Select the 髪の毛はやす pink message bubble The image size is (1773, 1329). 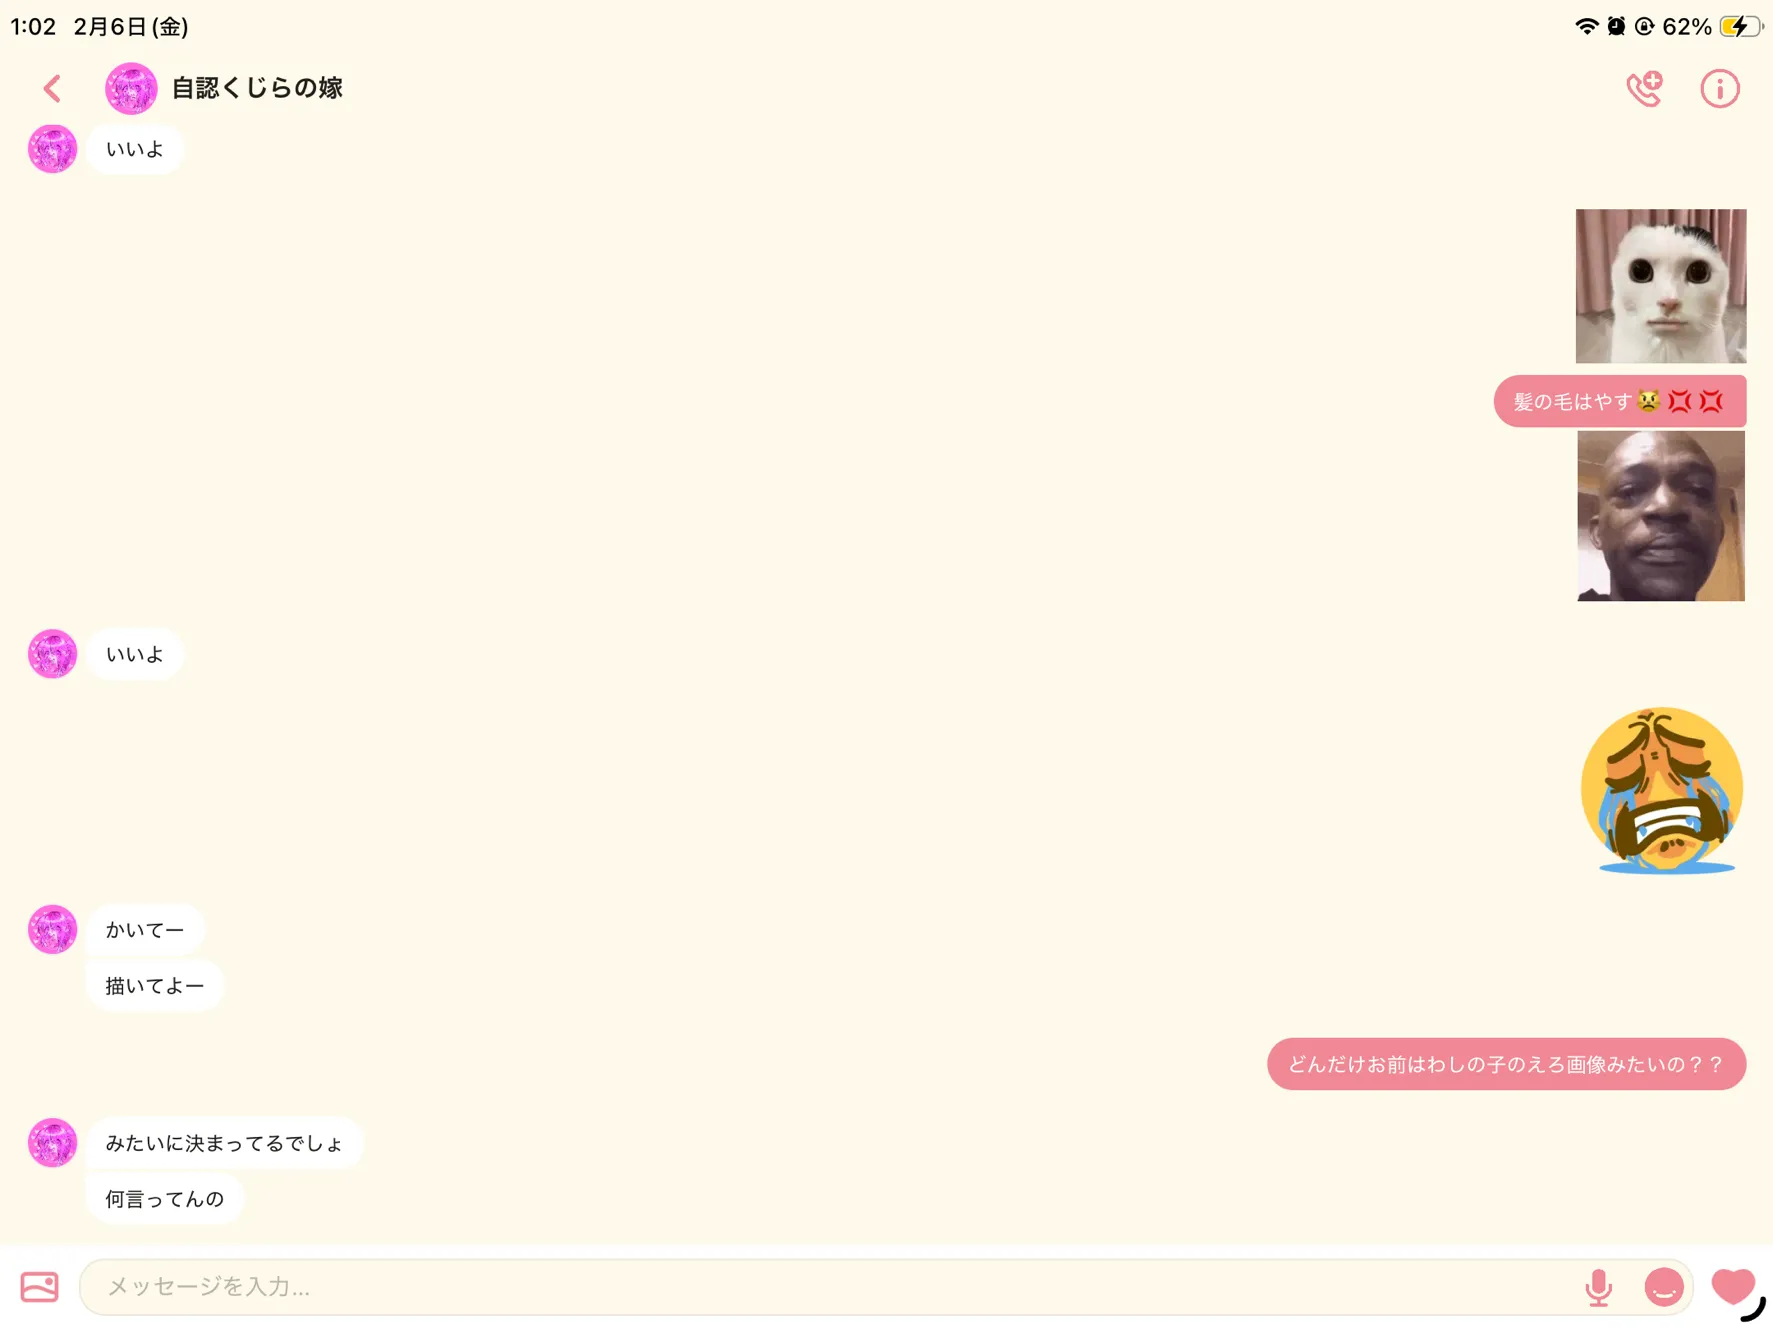(1620, 401)
